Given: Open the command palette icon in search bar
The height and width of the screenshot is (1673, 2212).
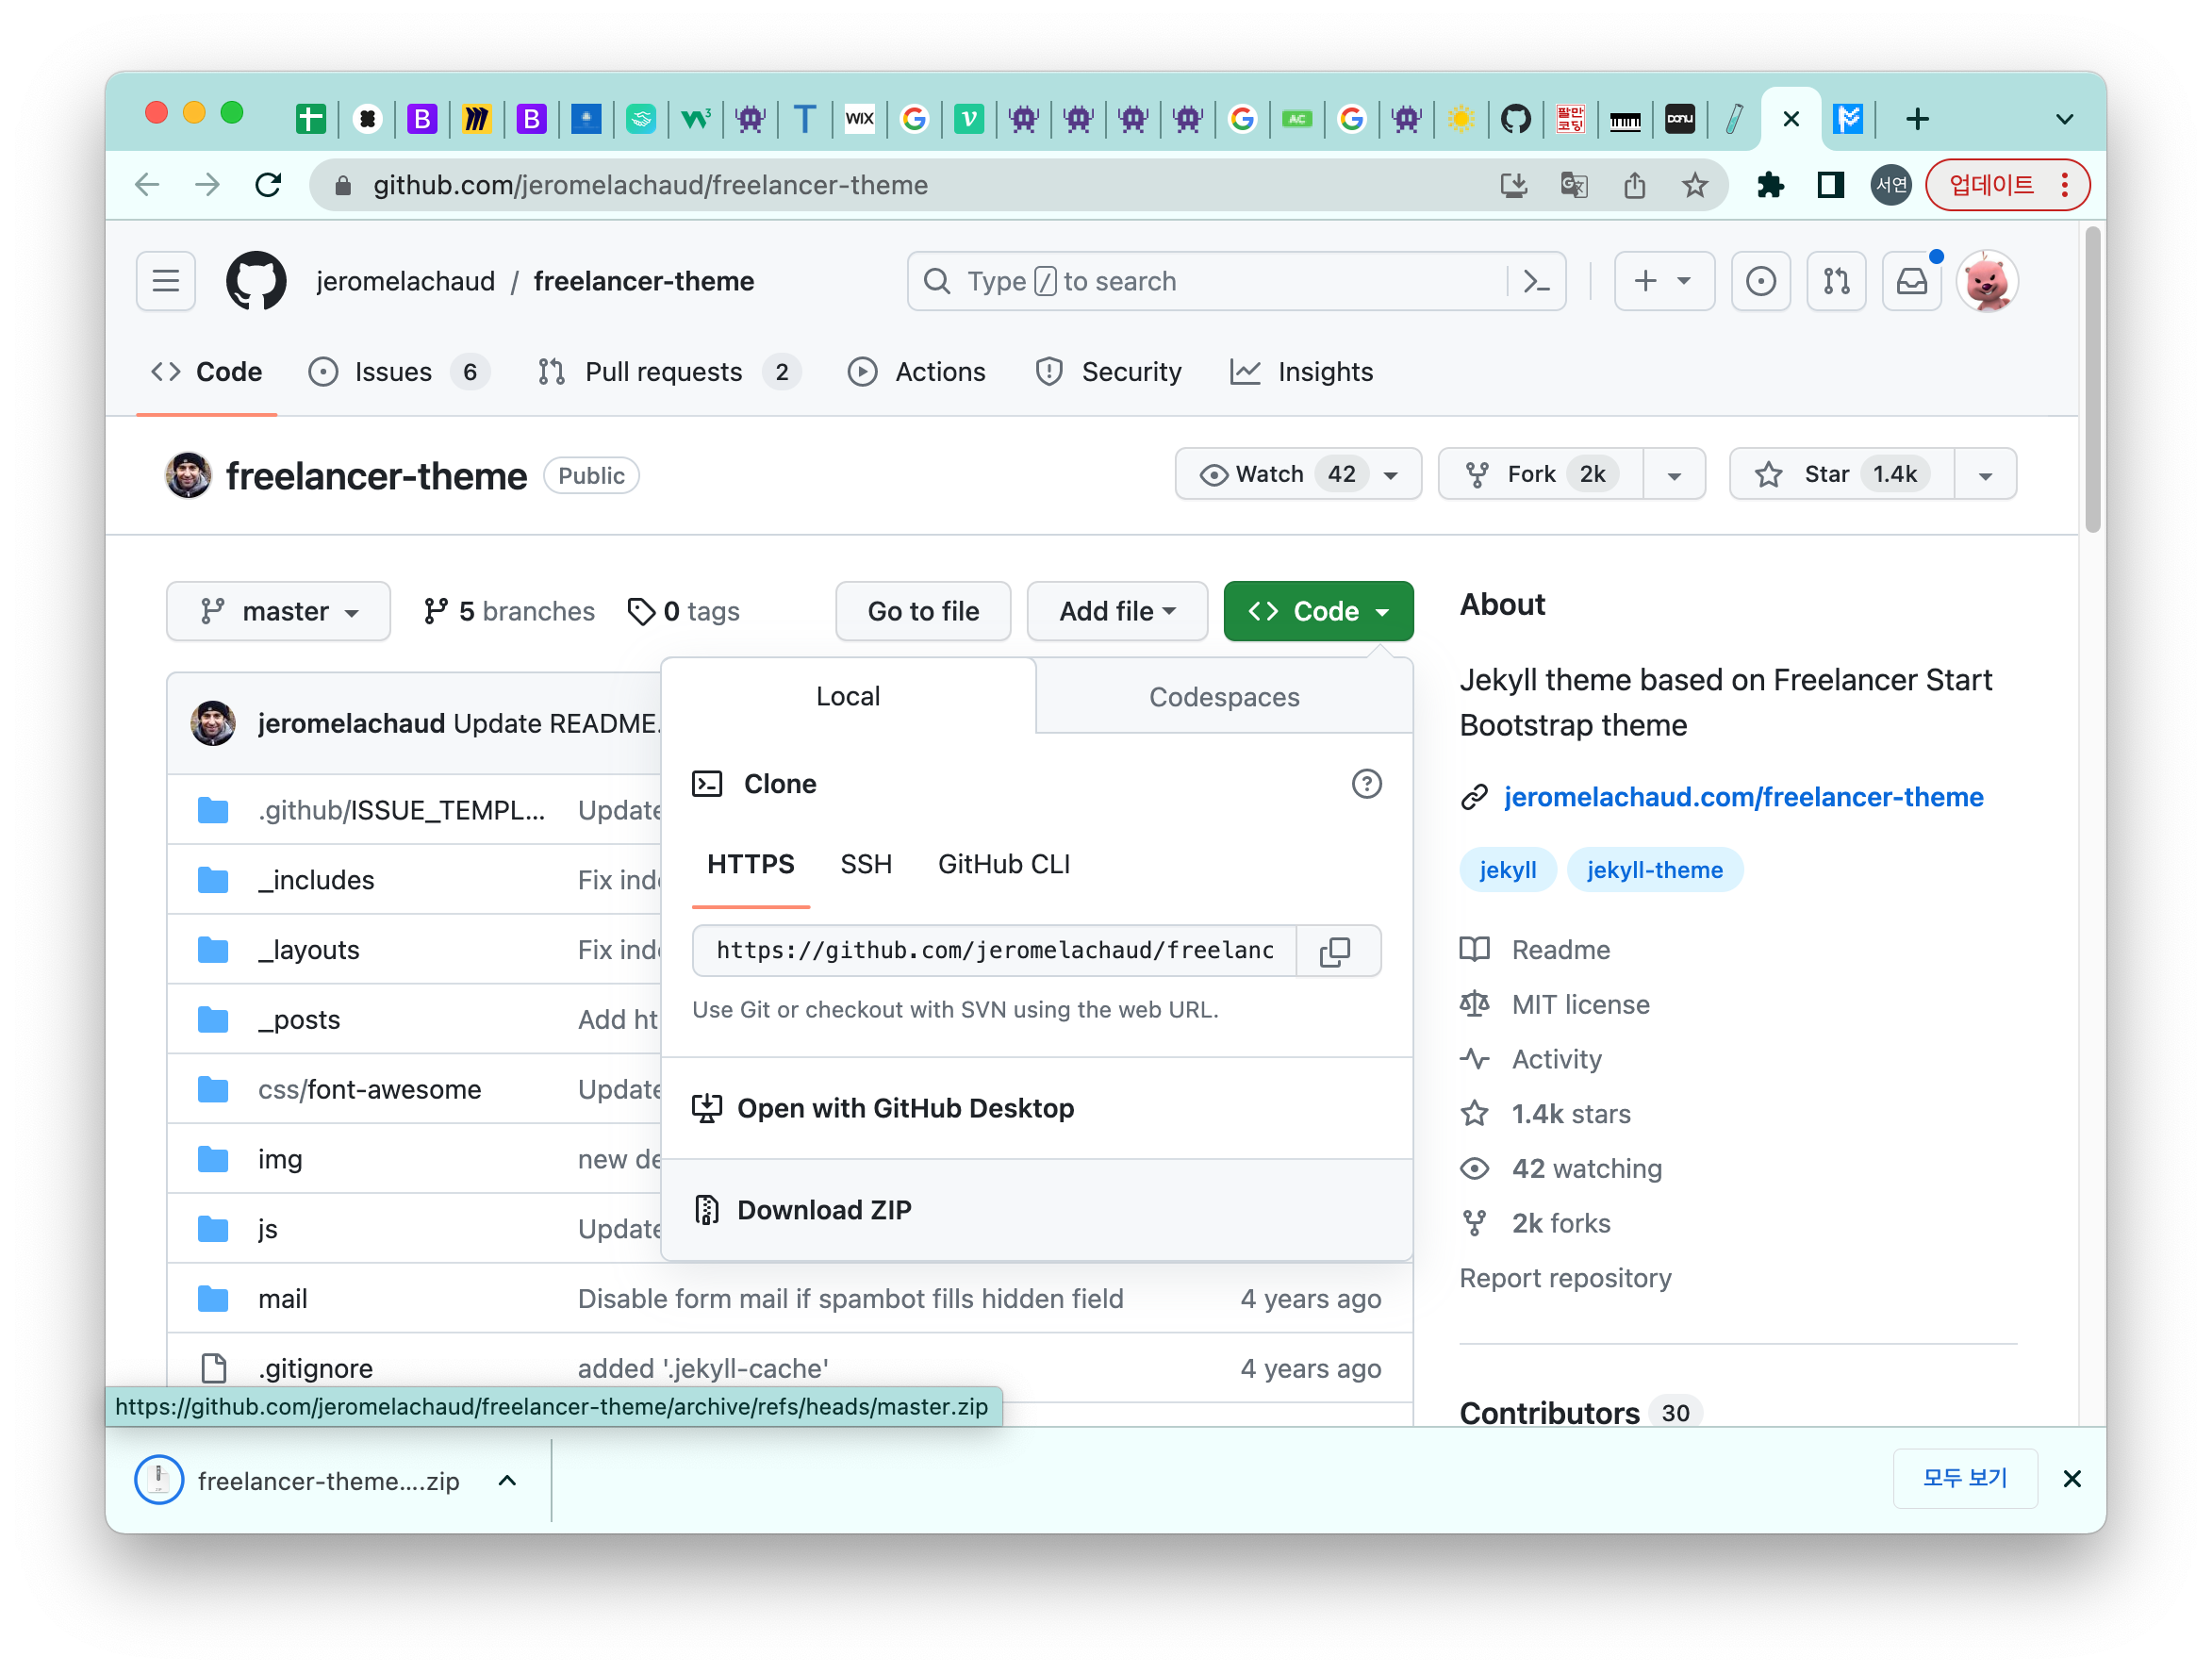Looking at the screenshot, I should tap(1536, 281).
